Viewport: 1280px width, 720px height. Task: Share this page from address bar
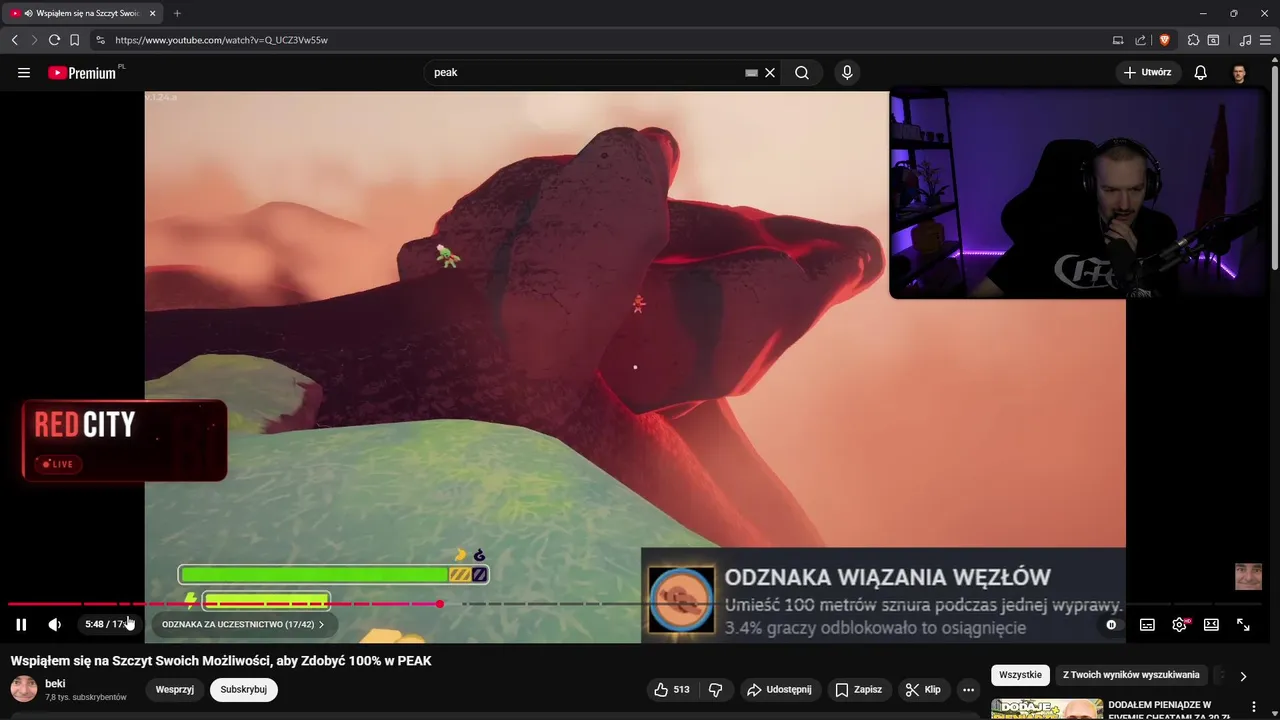click(1140, 40)
